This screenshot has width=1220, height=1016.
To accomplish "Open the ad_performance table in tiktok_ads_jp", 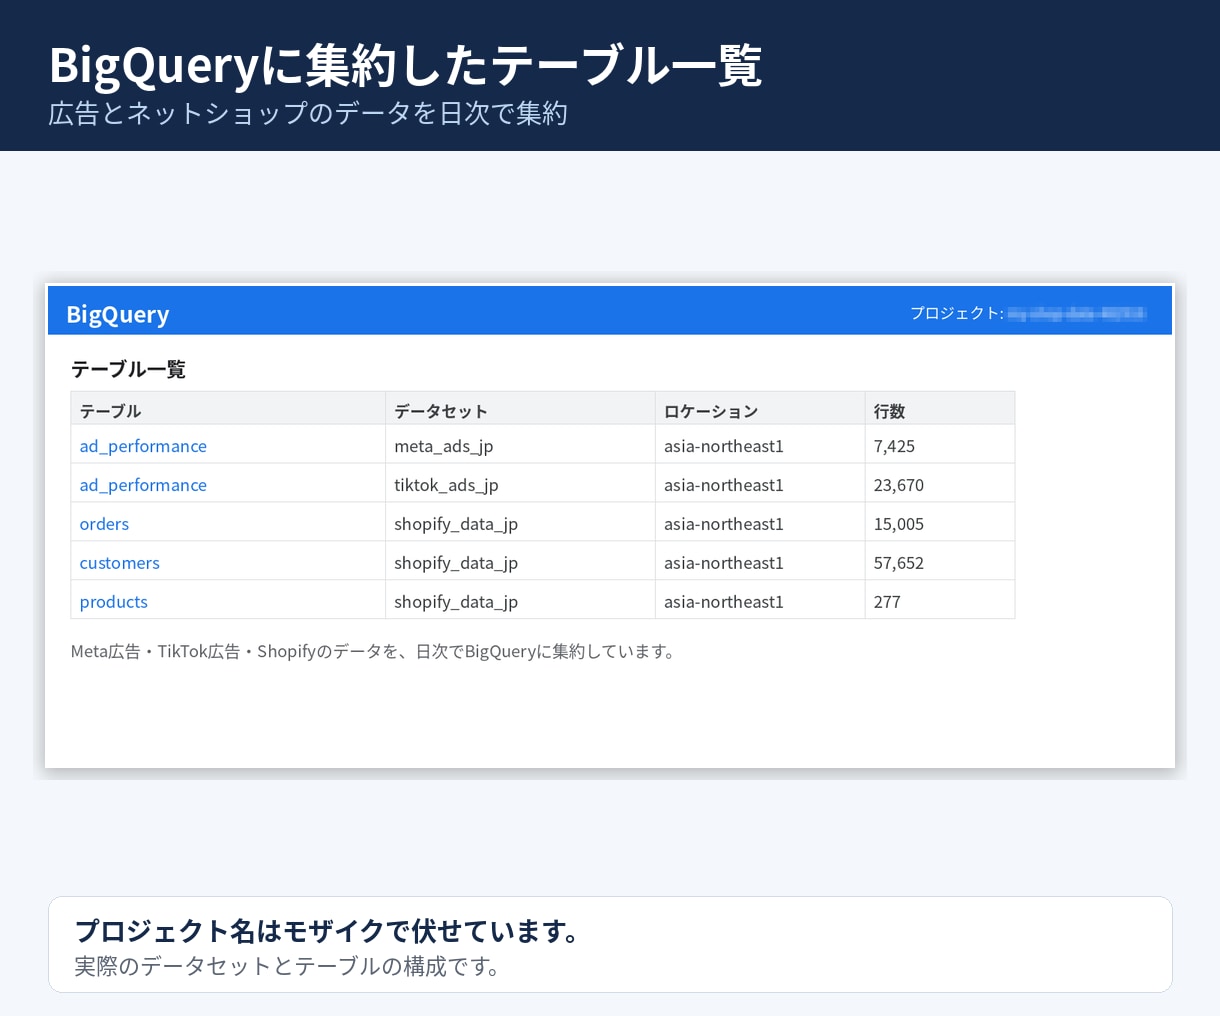I will coord(143,485).
